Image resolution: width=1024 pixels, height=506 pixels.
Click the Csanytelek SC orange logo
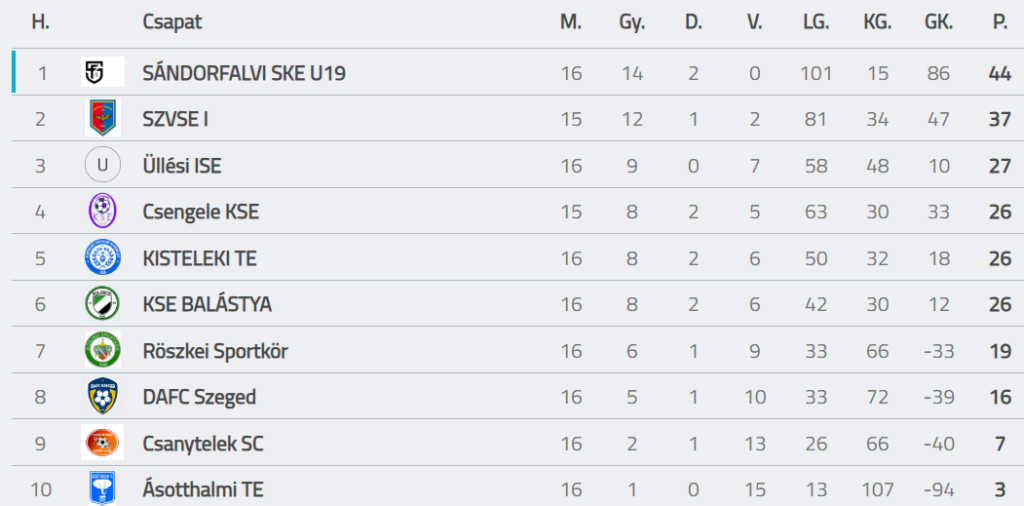102,443
